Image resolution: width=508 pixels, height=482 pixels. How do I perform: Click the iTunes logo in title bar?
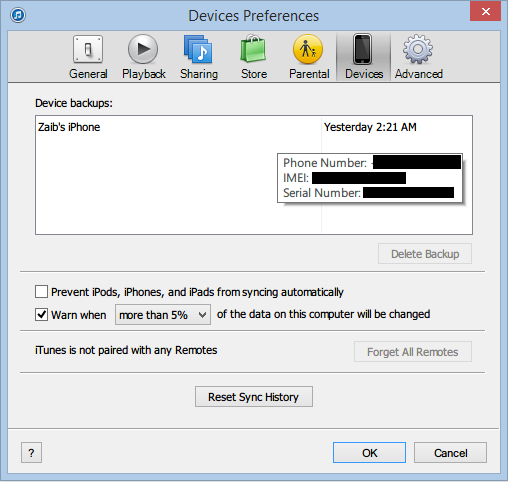point(18,15)
